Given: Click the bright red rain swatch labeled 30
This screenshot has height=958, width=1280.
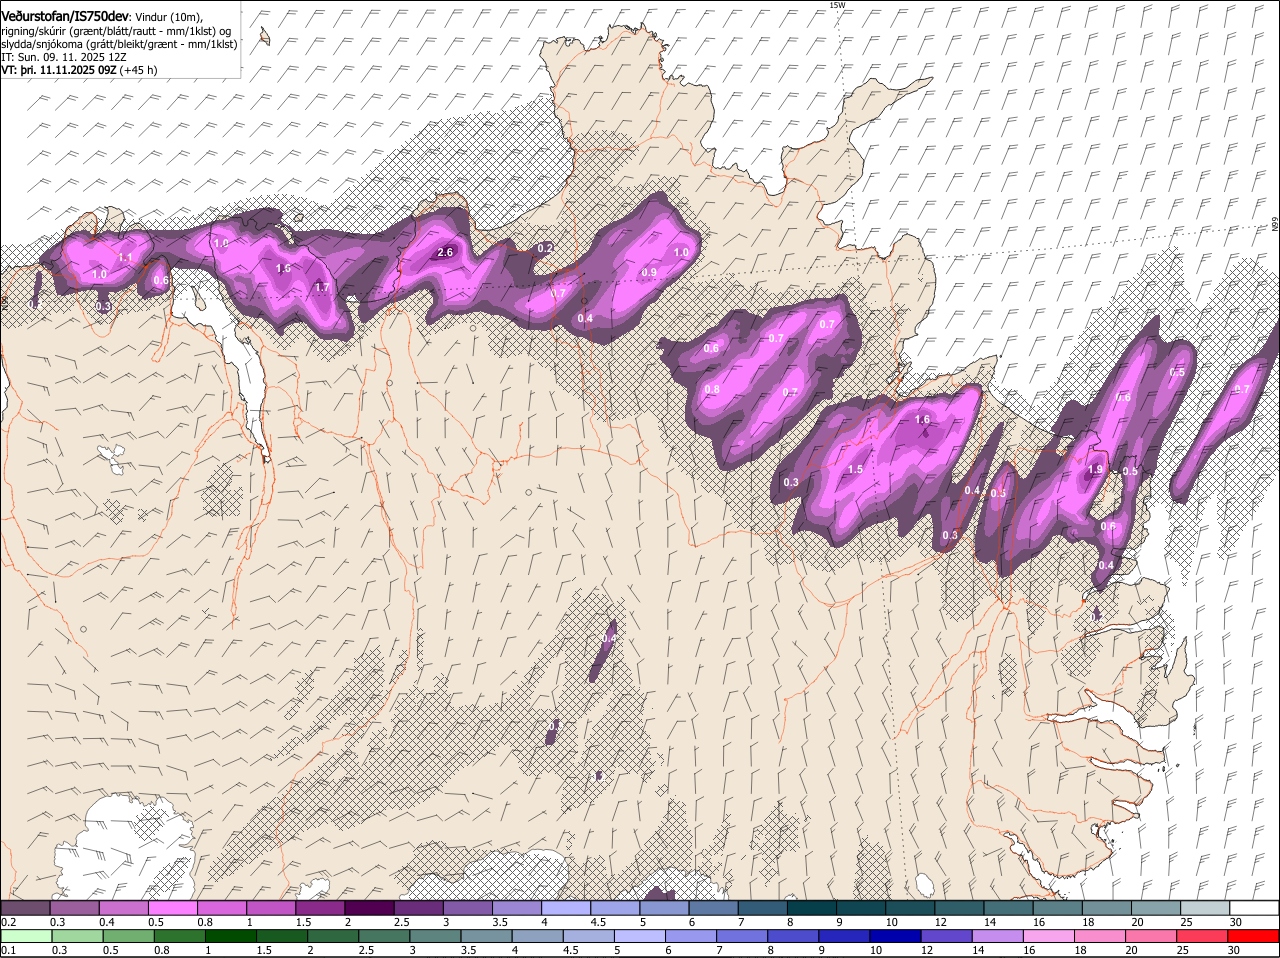Looking at the screenshot, I should 1253,936.
